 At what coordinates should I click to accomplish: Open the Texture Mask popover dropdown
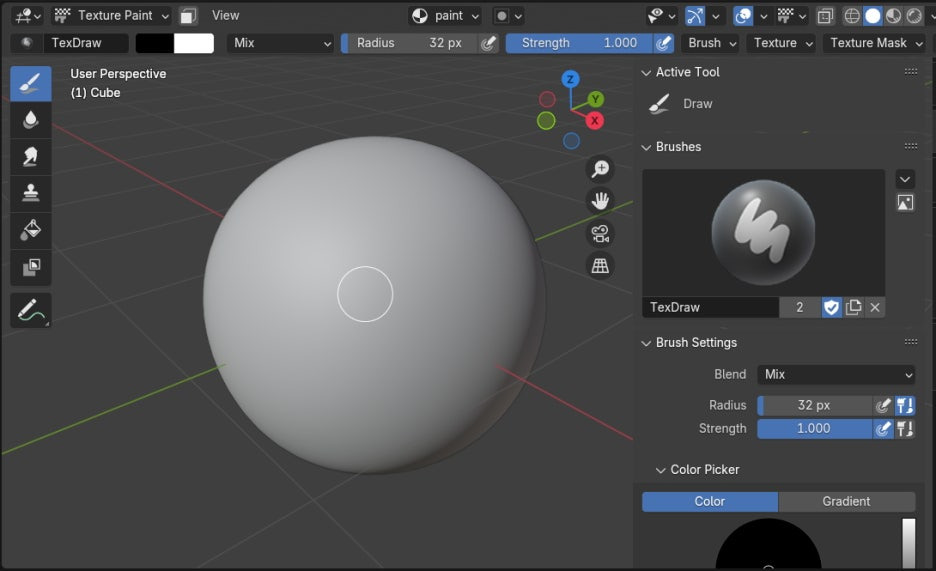click(x=875, y=43)
